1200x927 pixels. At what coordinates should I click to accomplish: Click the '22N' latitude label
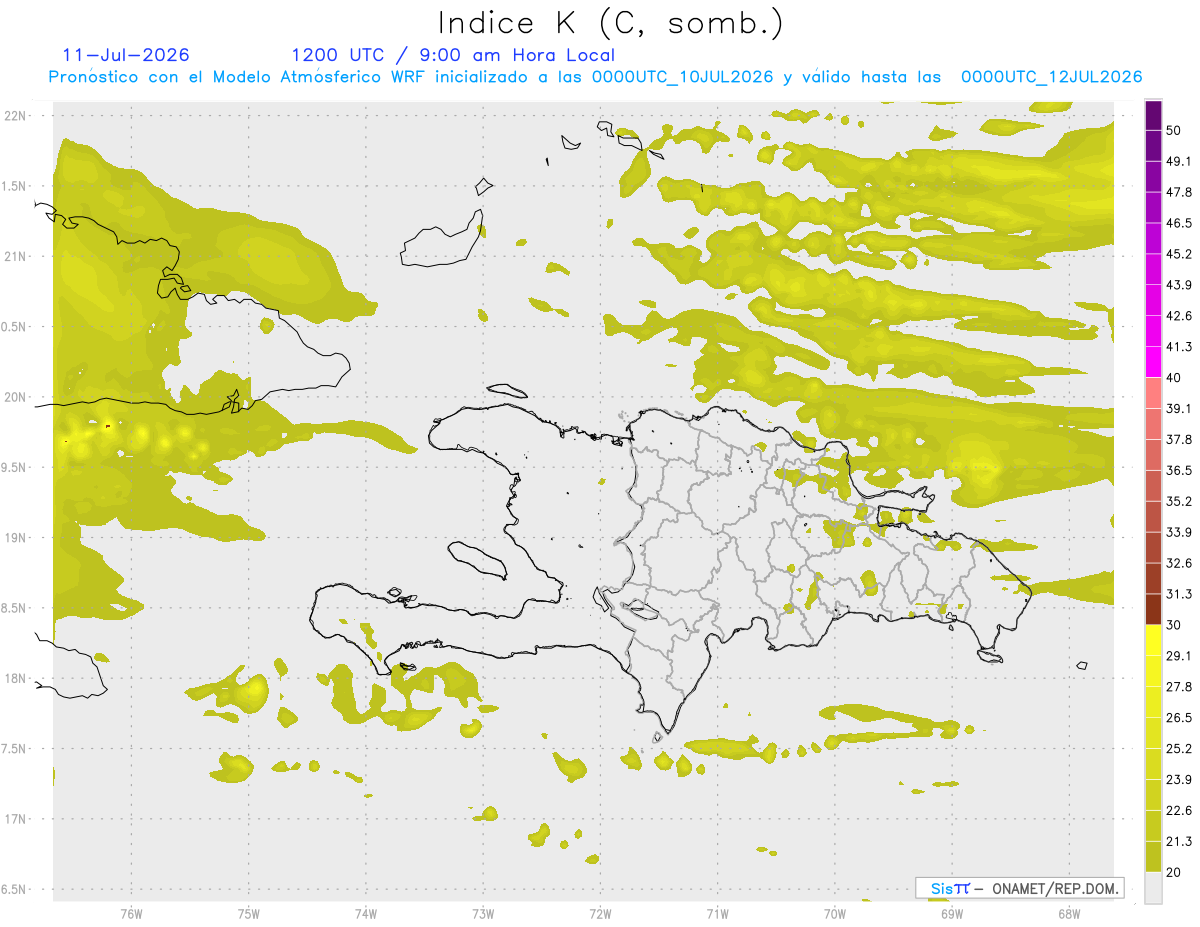coord(16,116)
